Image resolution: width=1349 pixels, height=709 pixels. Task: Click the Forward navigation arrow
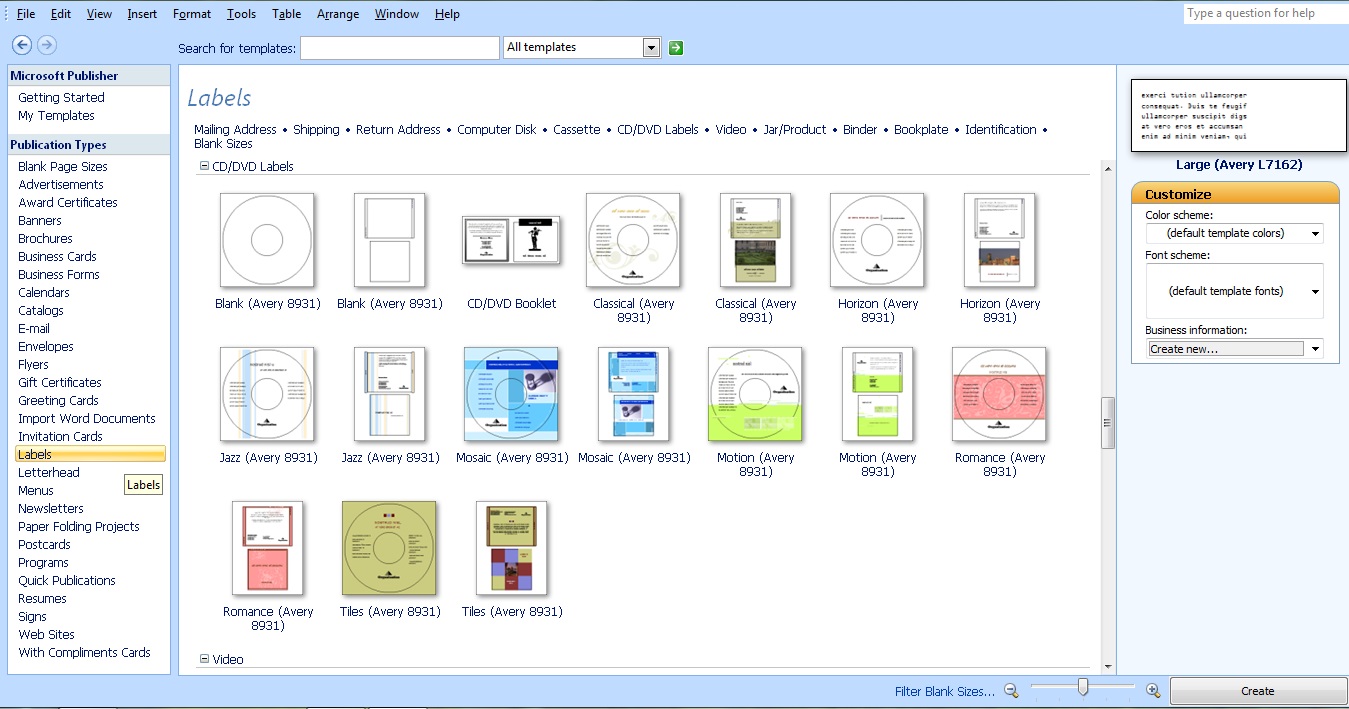(45, 45)
